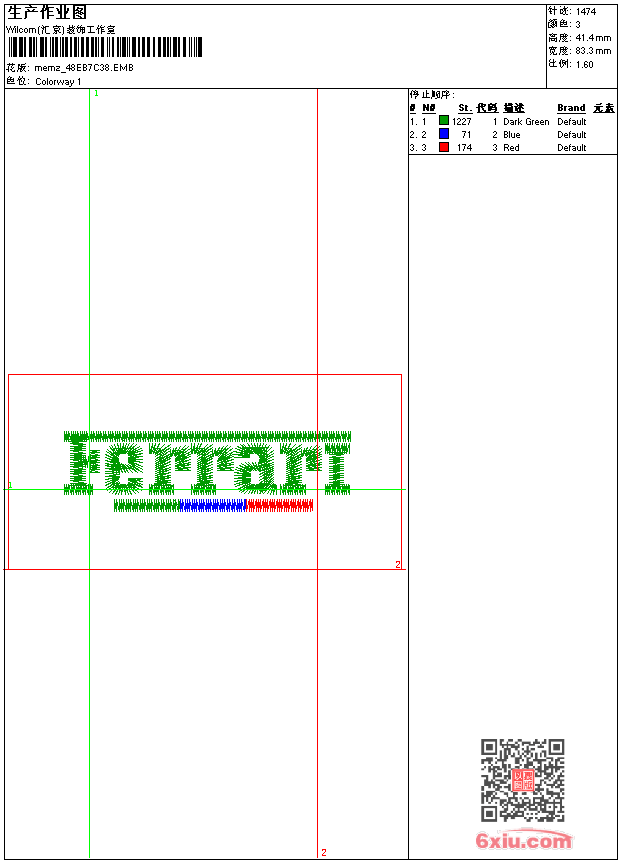Click the Blue description text

(x=511, y=135)
